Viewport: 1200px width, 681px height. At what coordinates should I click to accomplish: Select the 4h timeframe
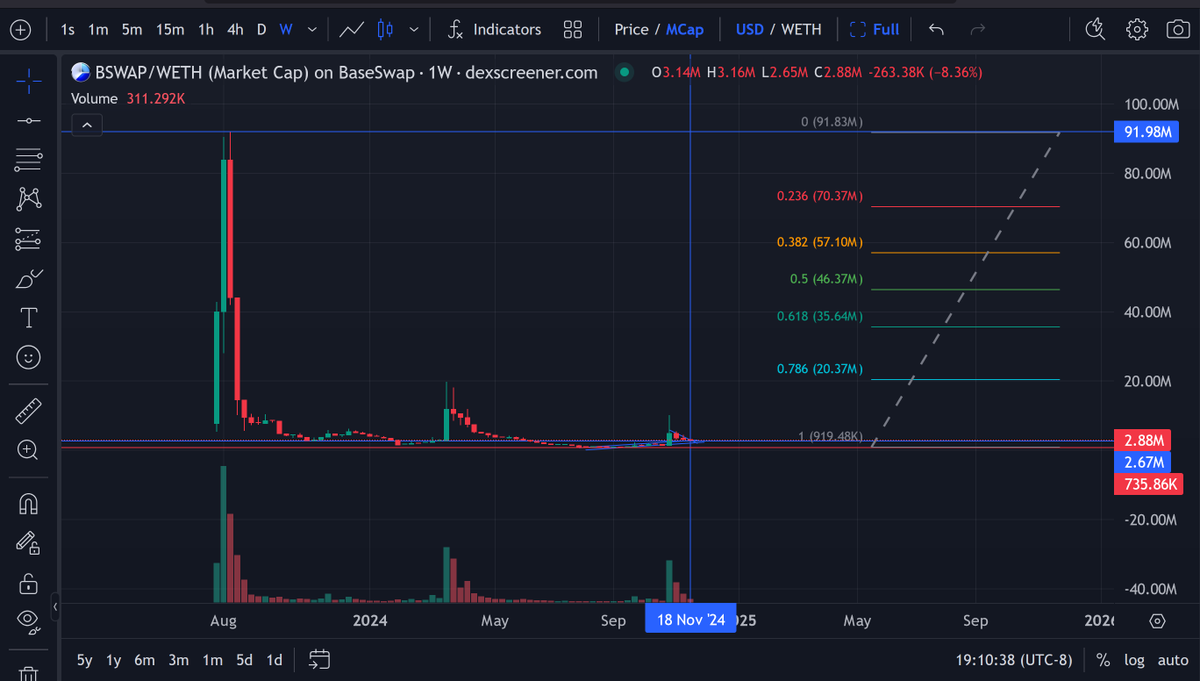click(235, 30)
